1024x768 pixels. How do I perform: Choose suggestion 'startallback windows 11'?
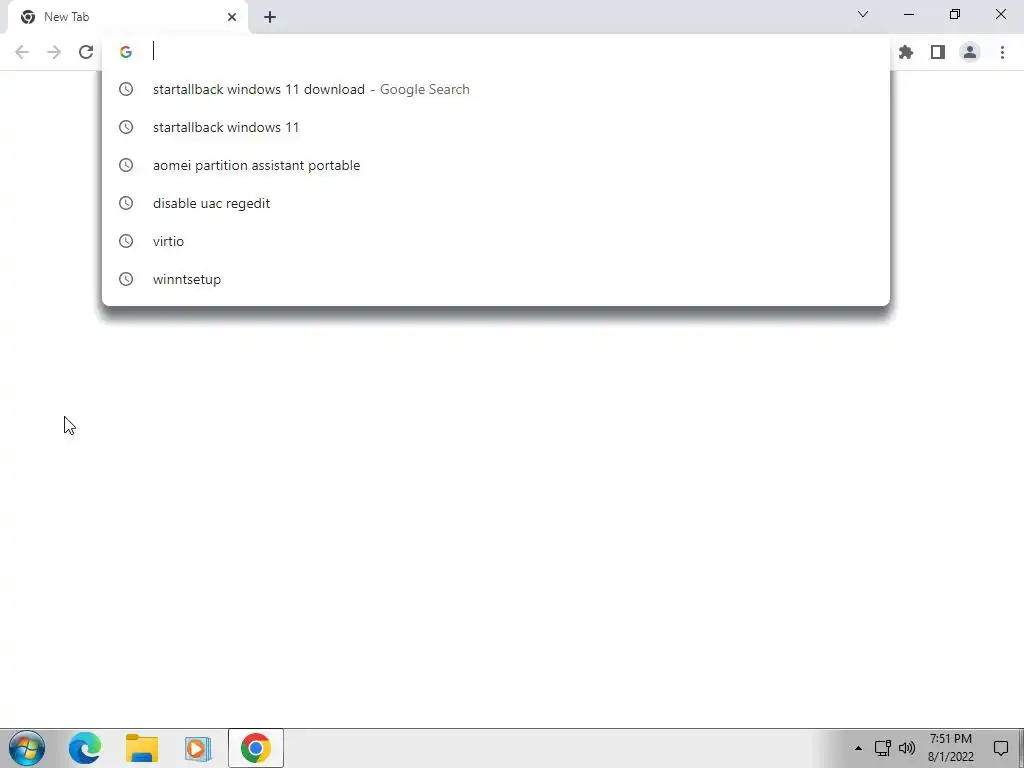496,127
